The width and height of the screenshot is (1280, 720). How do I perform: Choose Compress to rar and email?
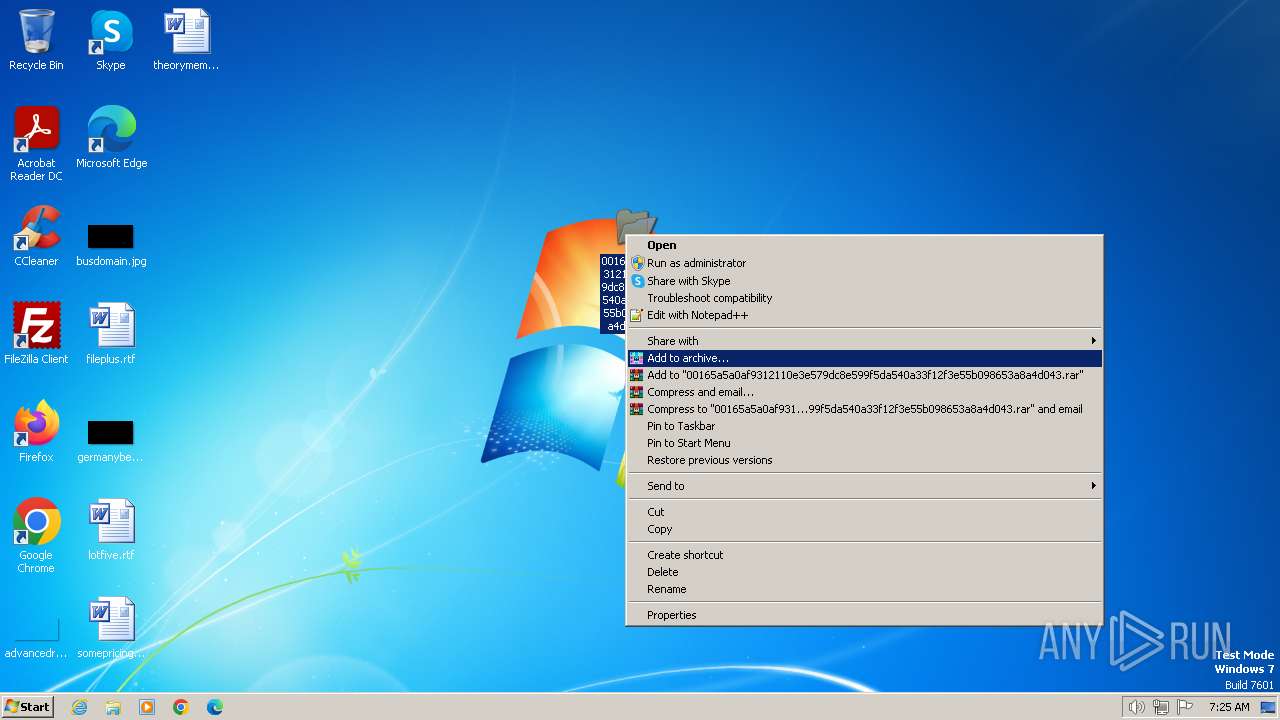click(x=864, y=409)
